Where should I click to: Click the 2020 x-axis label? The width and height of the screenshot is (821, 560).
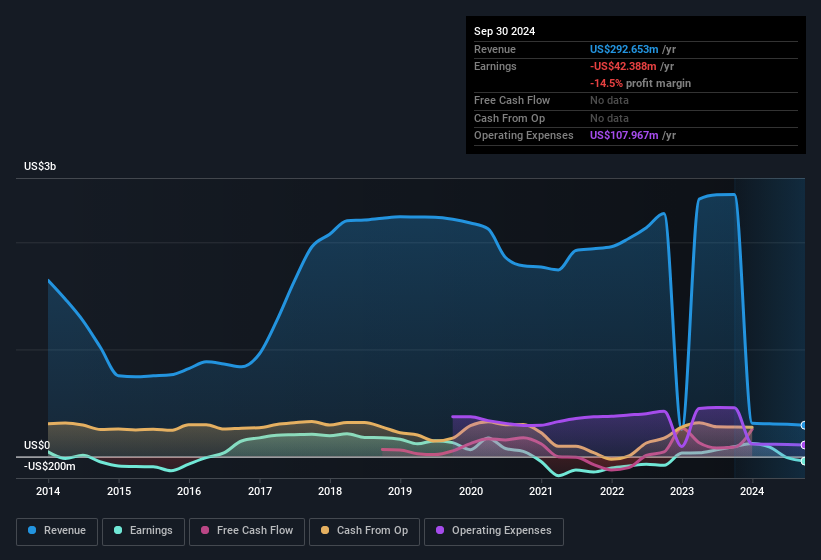coord(471,491)
